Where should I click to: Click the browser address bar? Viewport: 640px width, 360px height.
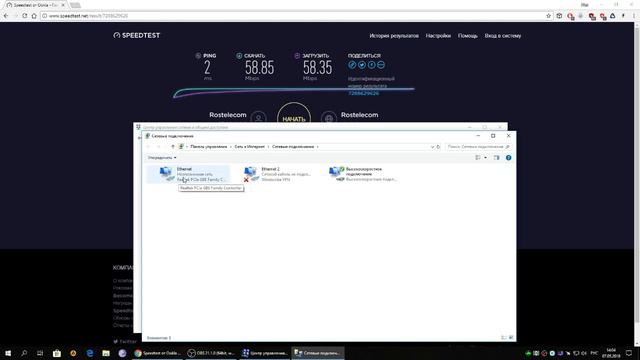(x=294, y=16)
